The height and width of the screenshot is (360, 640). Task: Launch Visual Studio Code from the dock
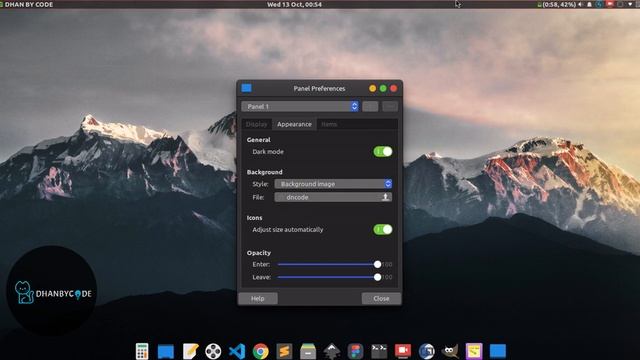coord(237,351)
